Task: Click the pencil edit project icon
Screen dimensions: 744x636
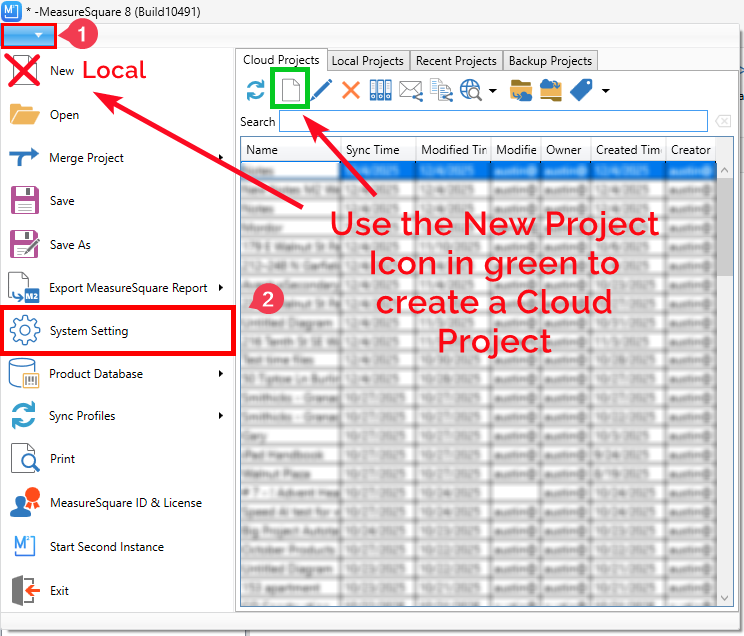Action: [x=321, y=90]
